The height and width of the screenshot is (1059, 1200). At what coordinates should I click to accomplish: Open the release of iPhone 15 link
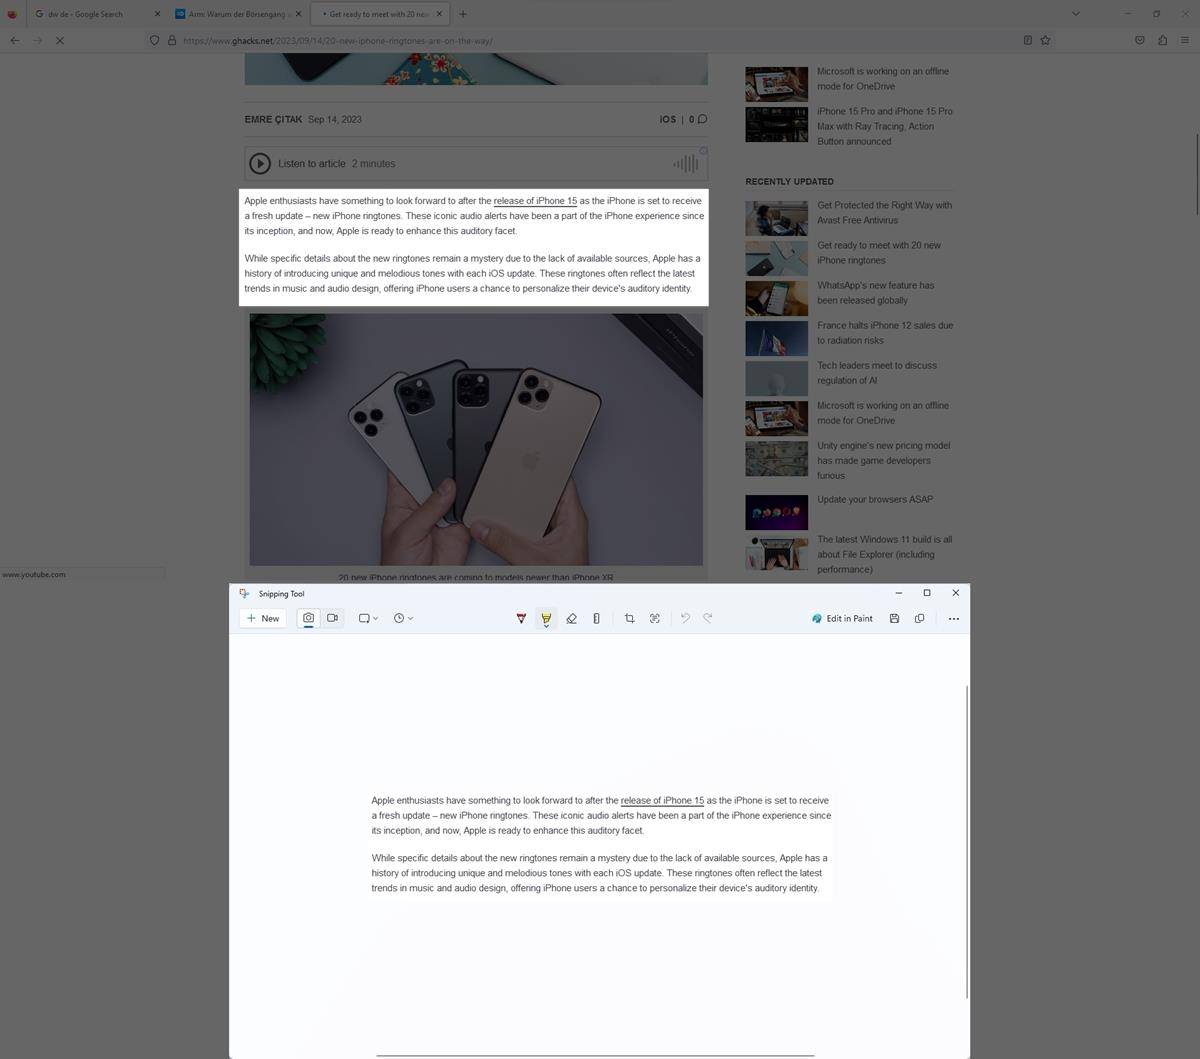coord(535,200)
